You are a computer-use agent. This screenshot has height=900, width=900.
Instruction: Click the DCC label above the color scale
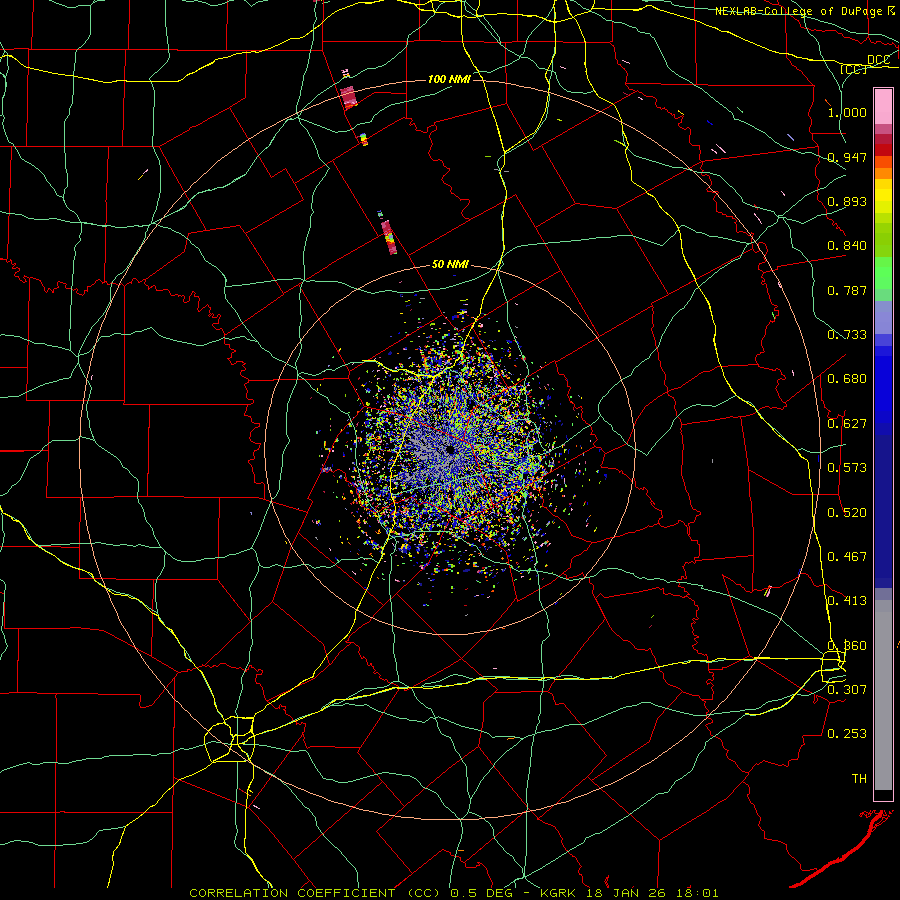coord(878,60)
